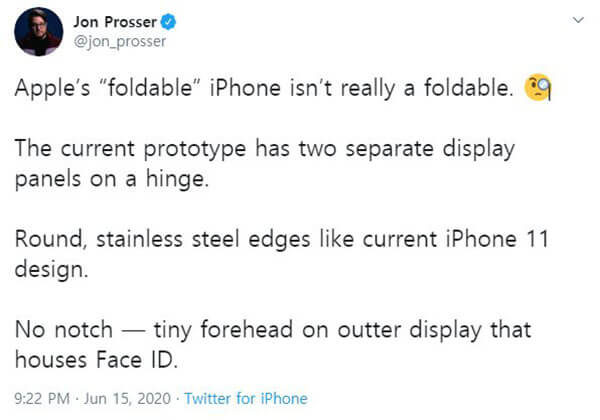This screenshot has height=420, width=600.
Task: Click the blue verified badge icon
Action: point(168,22)
